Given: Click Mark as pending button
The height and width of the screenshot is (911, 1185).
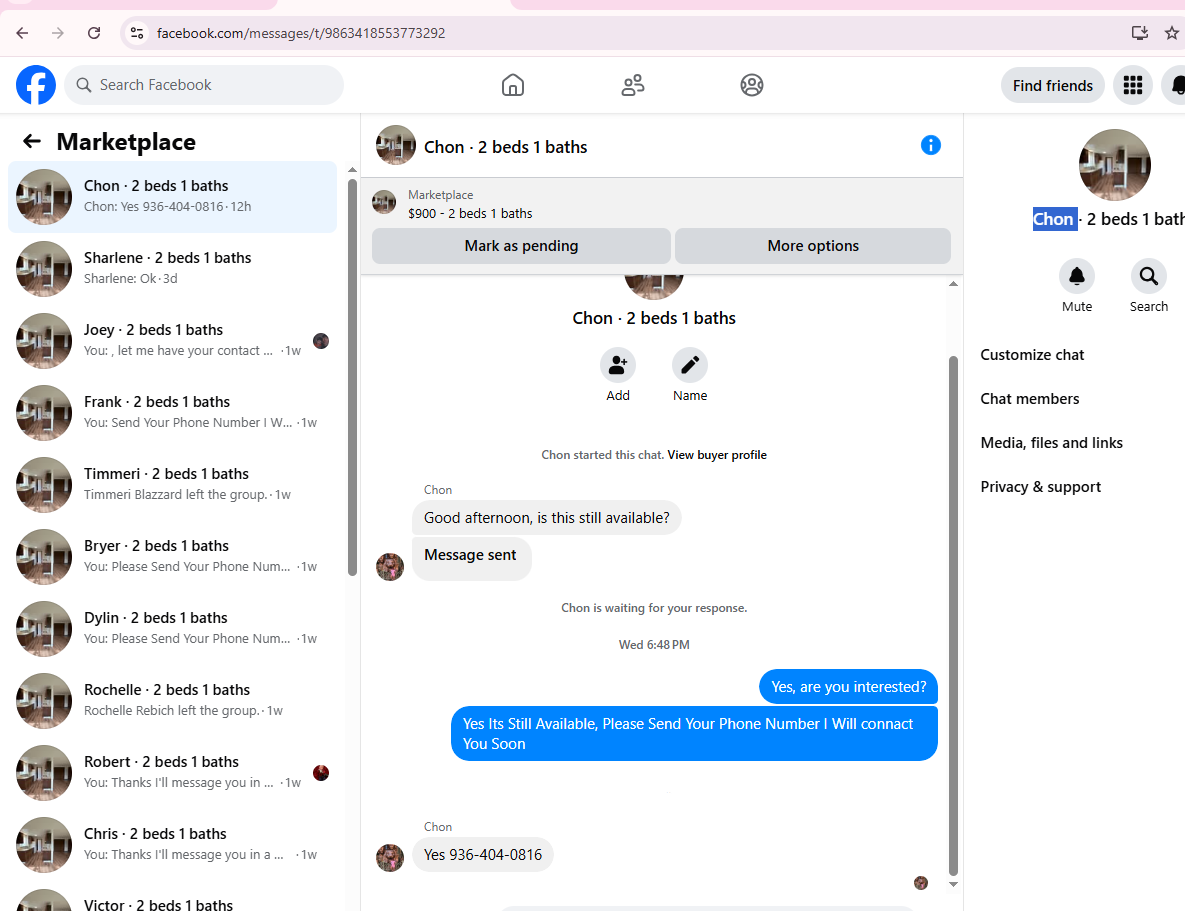Looking at the screenshot, I should pyautogui.click(x=521, y=246).
